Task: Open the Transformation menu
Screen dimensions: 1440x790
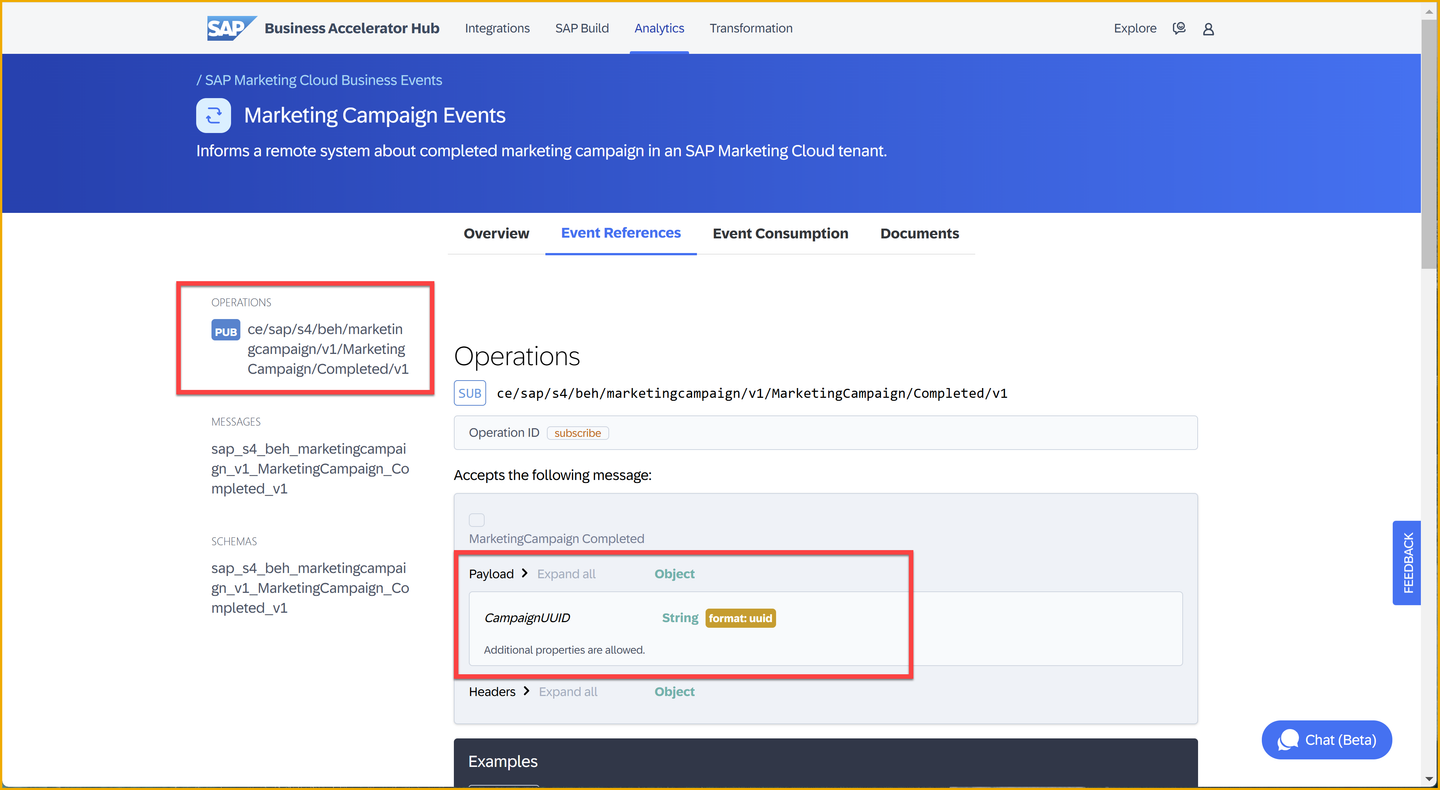Action: click(x=751, y=28)
